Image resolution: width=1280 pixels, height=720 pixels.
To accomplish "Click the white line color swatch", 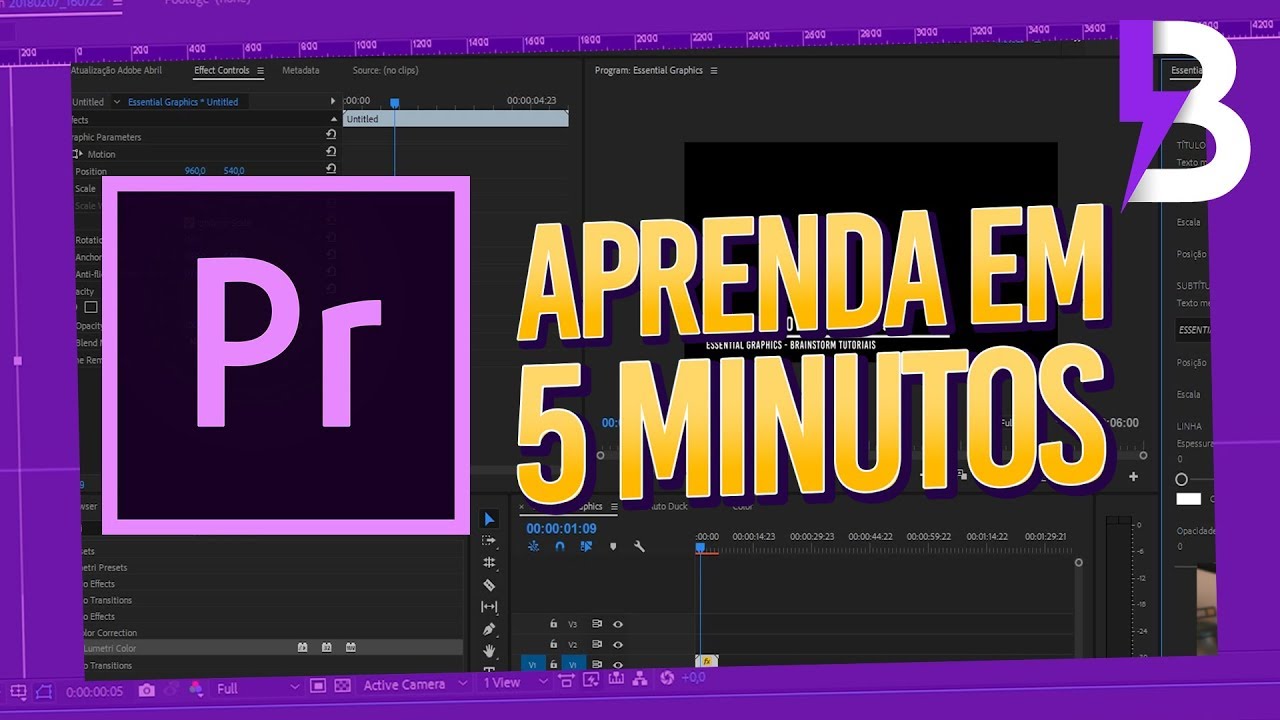I will (x=1188, y=498).
